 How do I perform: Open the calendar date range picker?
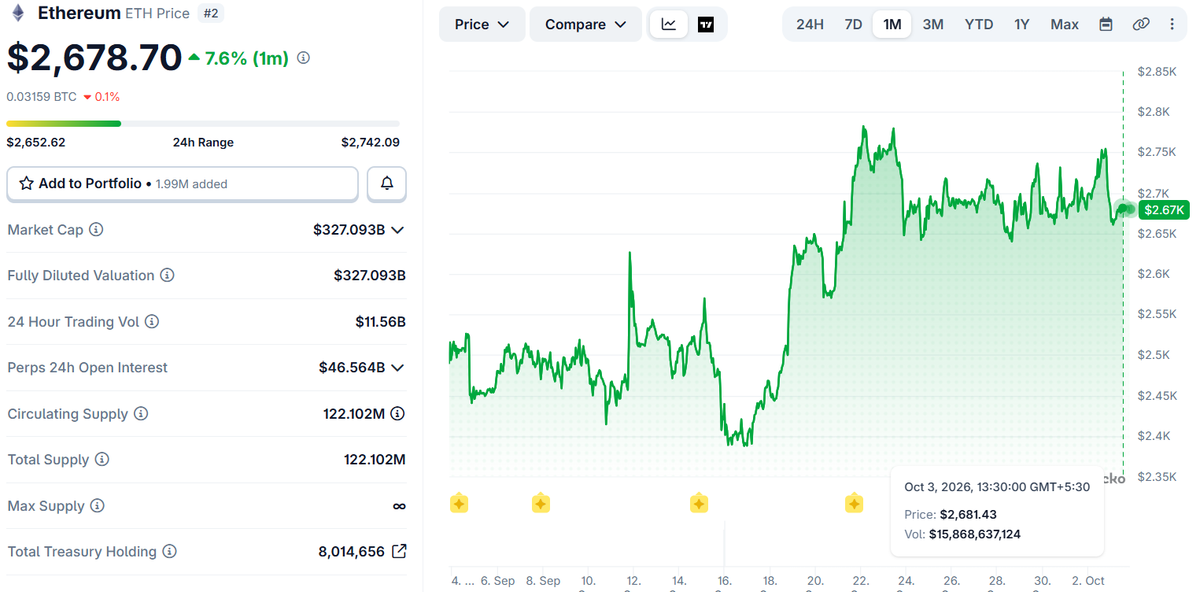pos(1105,24)
